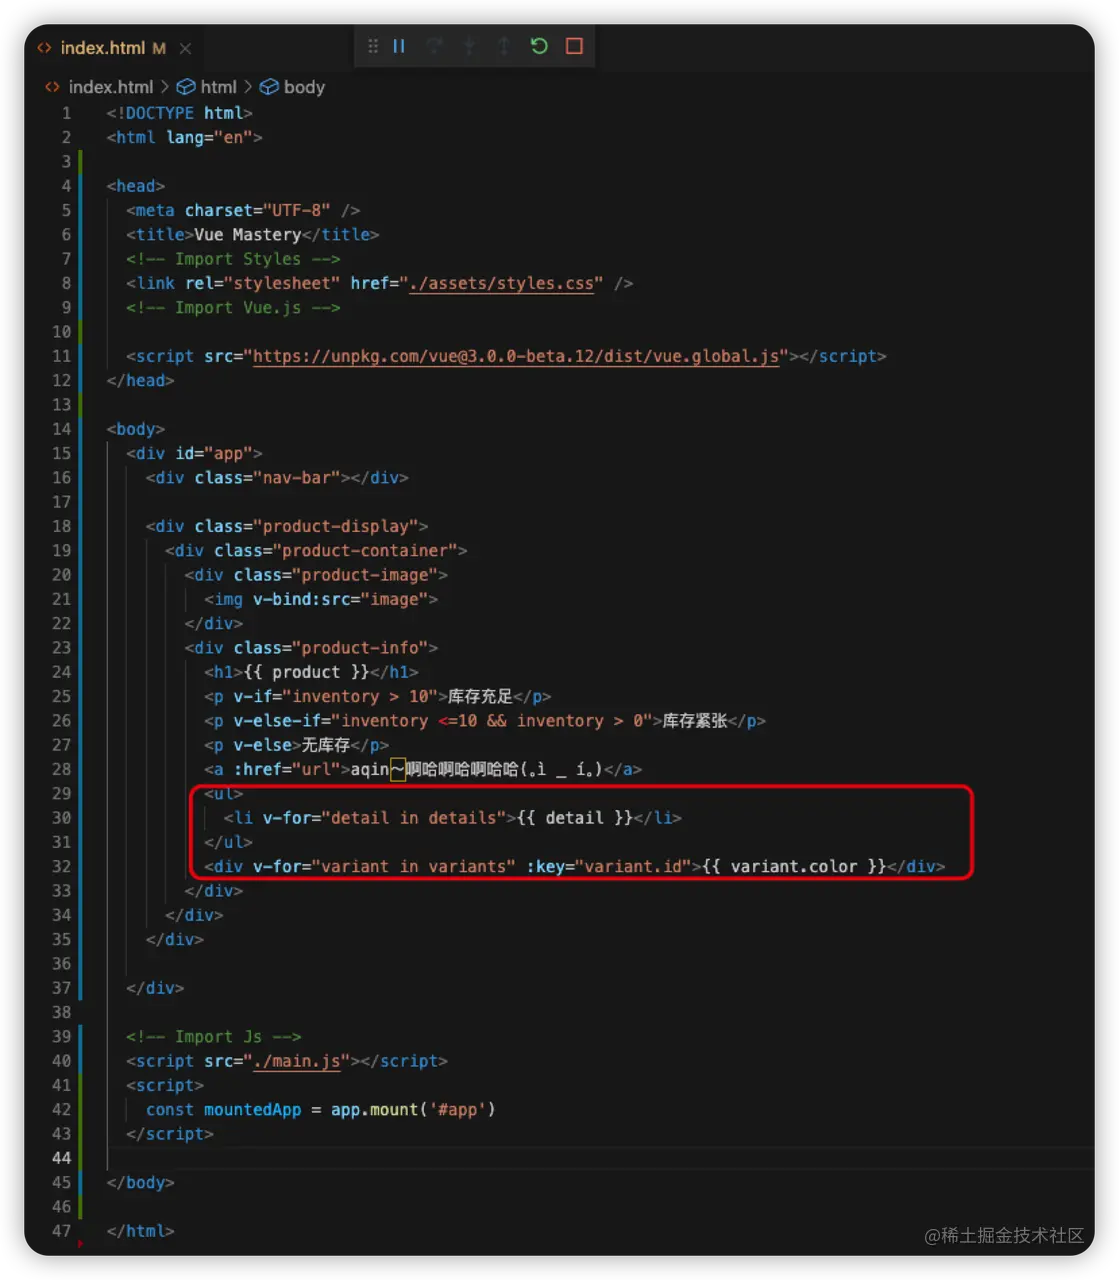Click the Step Out debug icon
This screenshot has width=1119, height=1280.
tap(504, 46)
